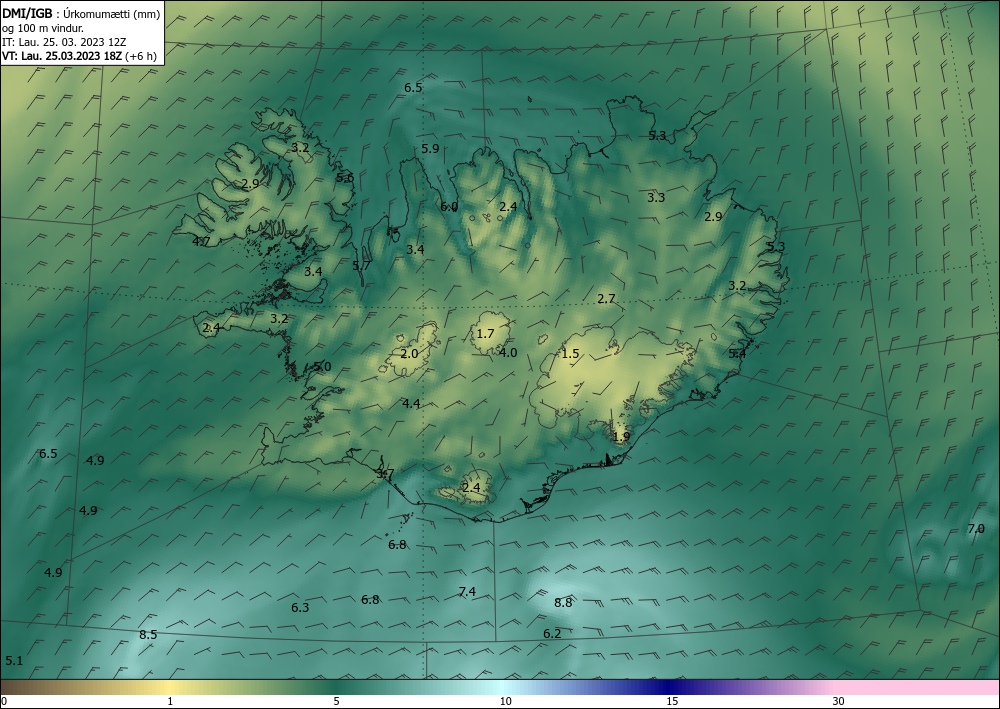Click the 8.8 precipitable water value
Viewport: 1000px width, 709px height.
563,603
